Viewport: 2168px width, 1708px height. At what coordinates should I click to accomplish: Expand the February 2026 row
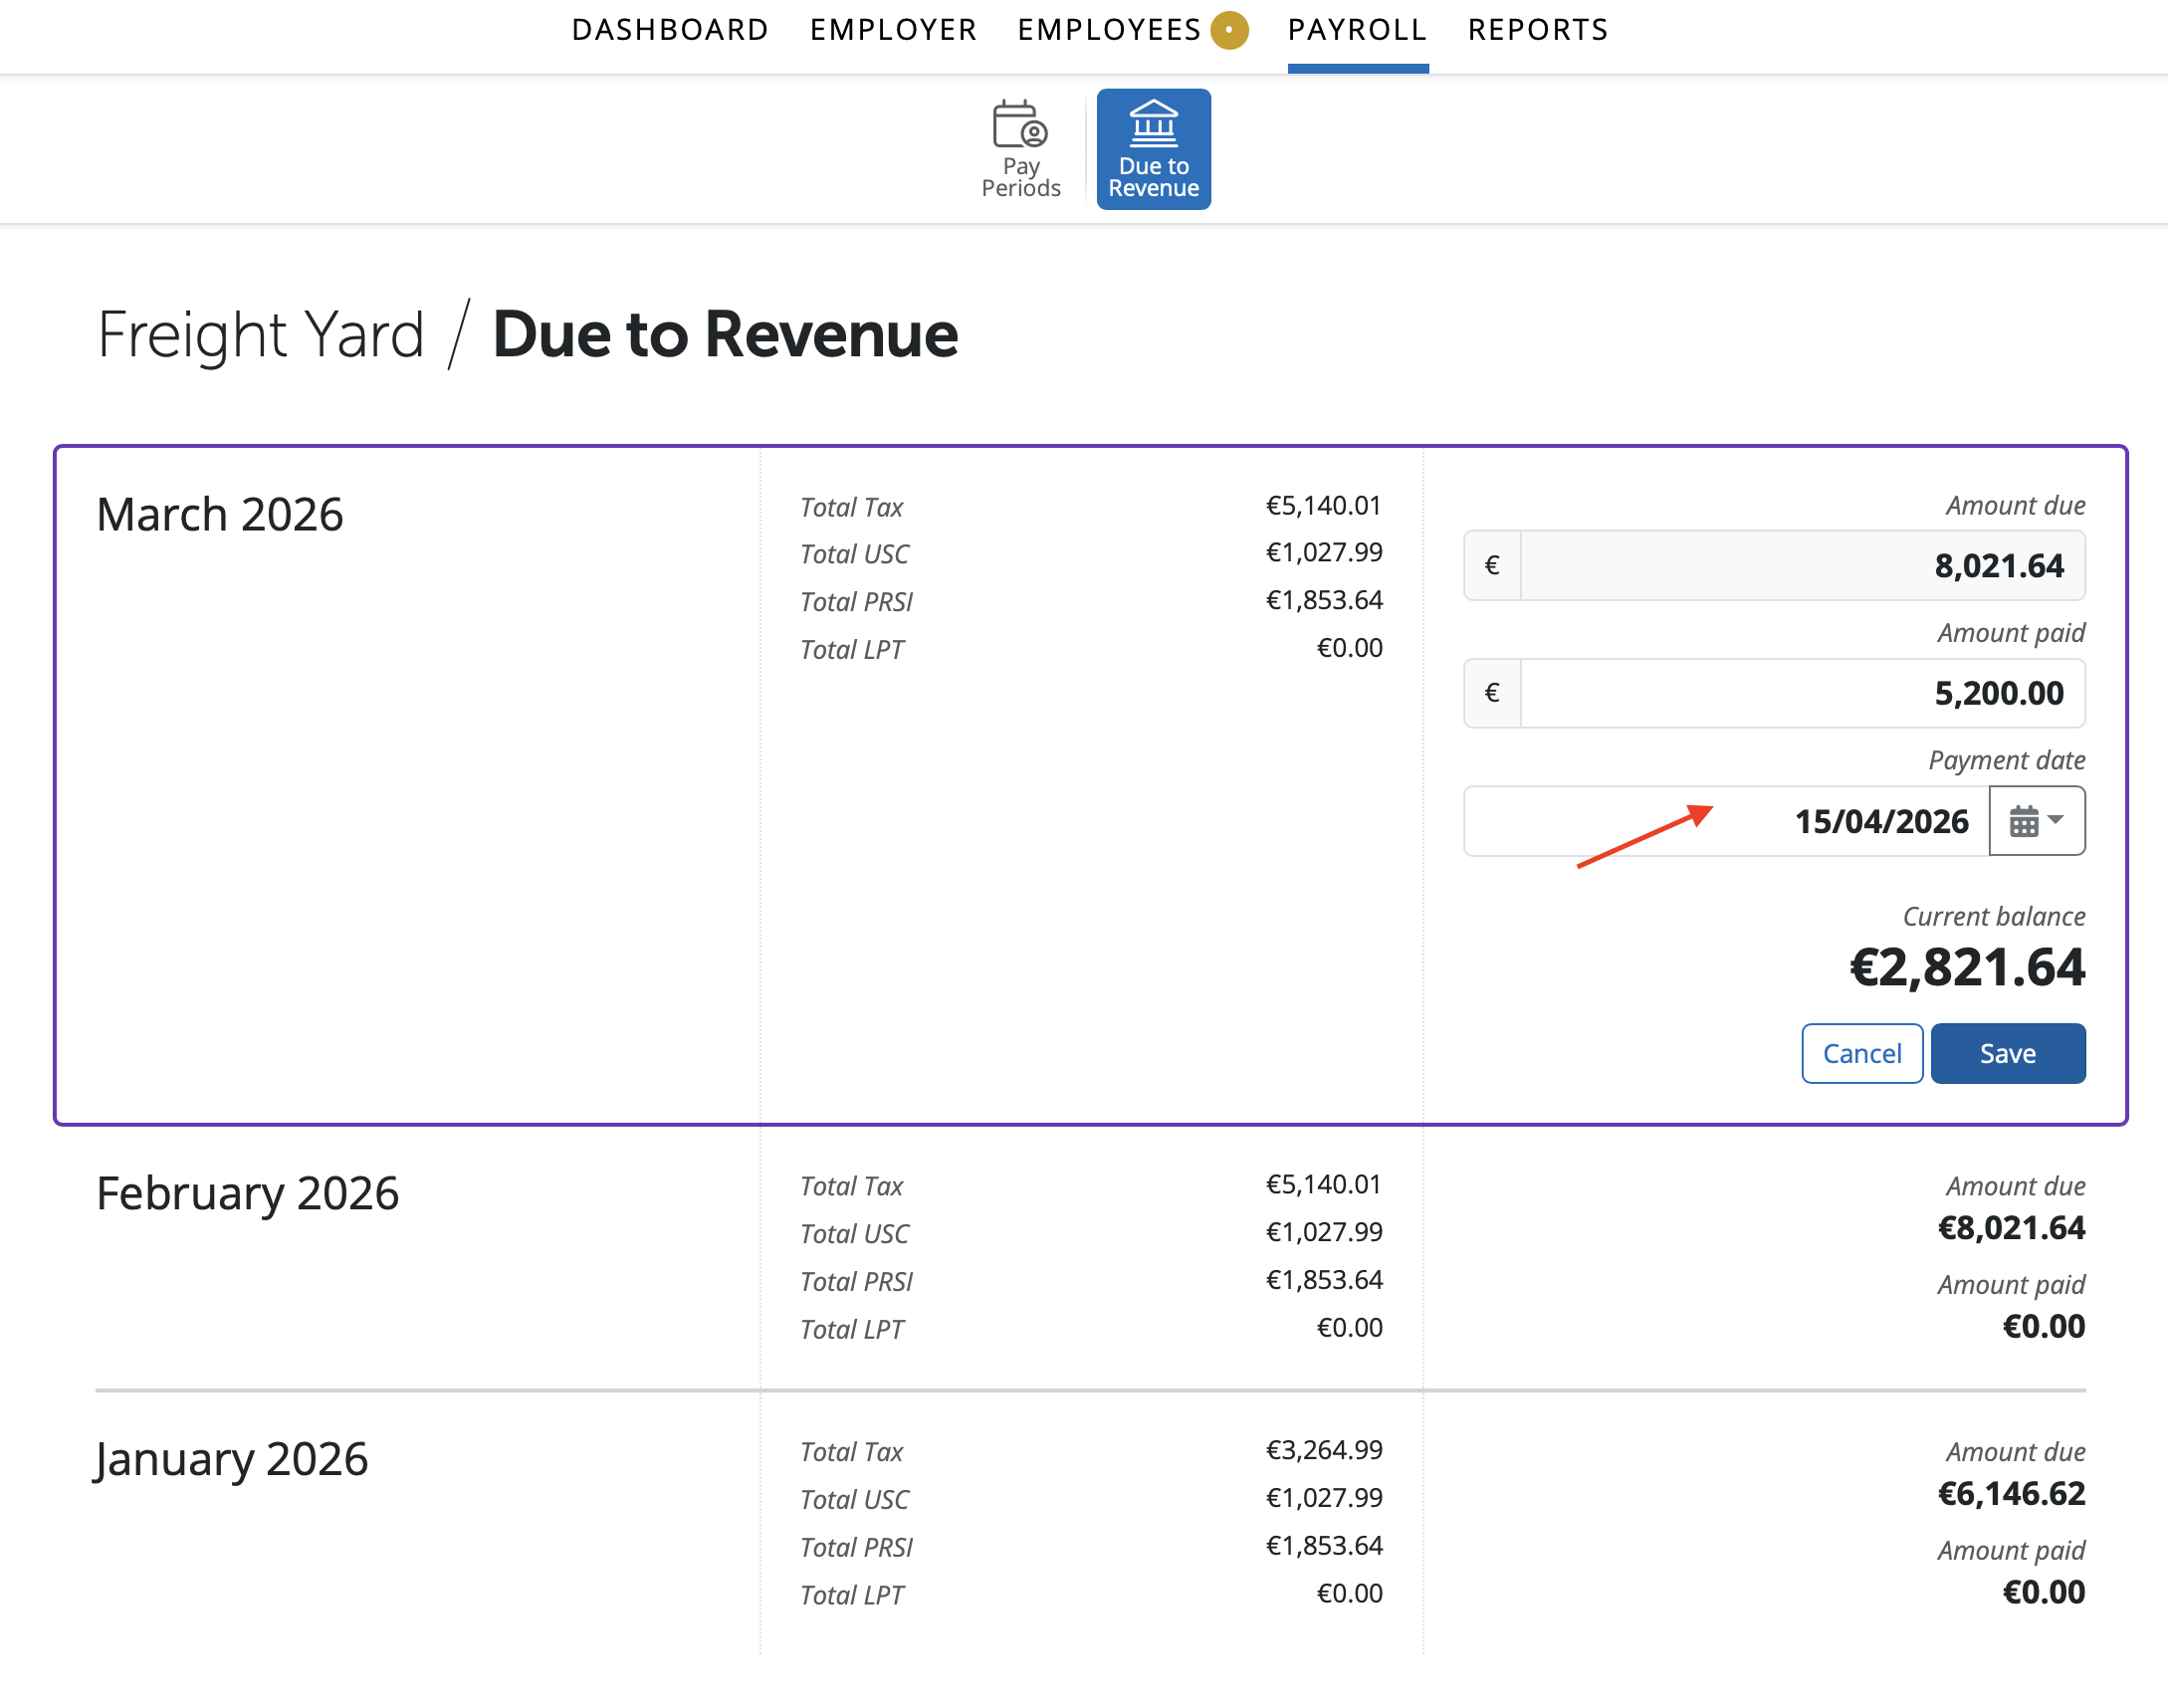(x=248, y=1193)
